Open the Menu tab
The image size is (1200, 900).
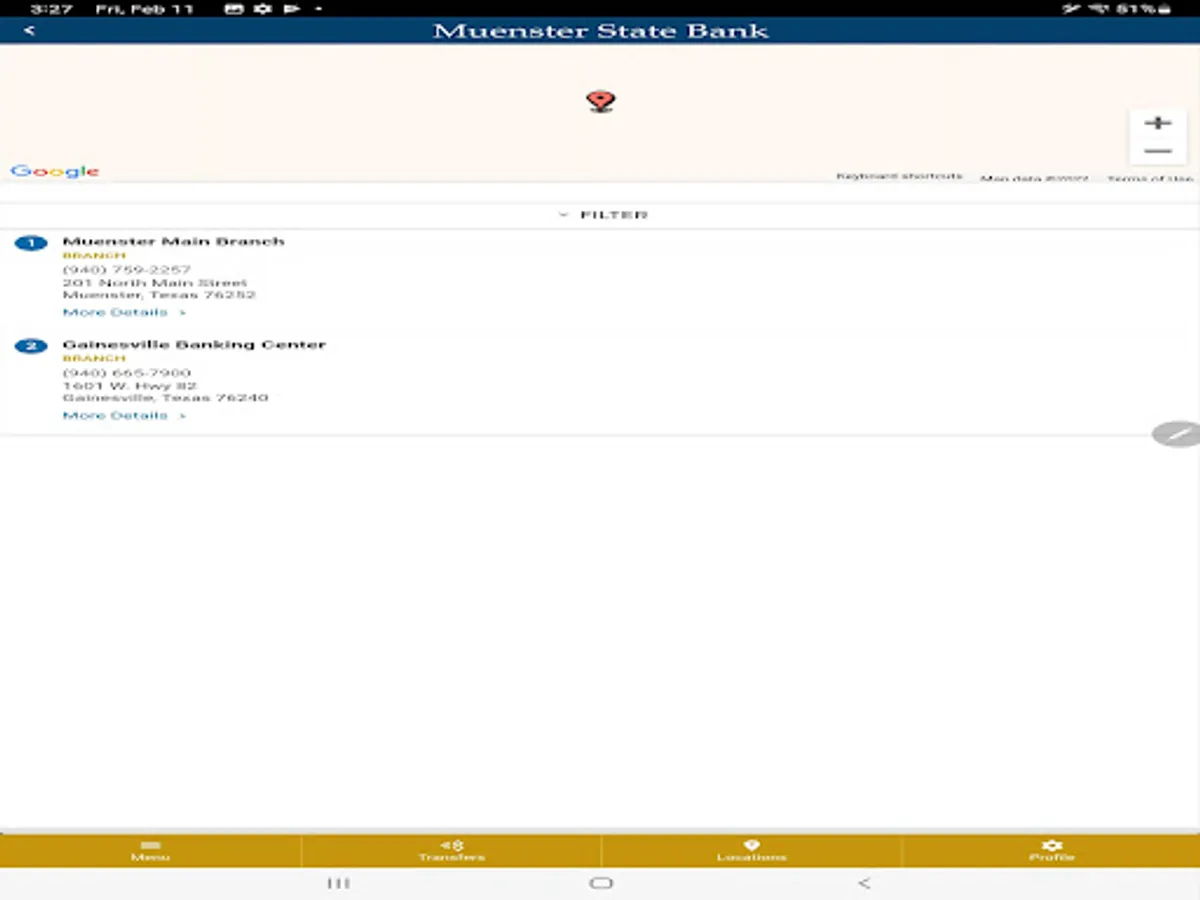[x=150, y=851]
